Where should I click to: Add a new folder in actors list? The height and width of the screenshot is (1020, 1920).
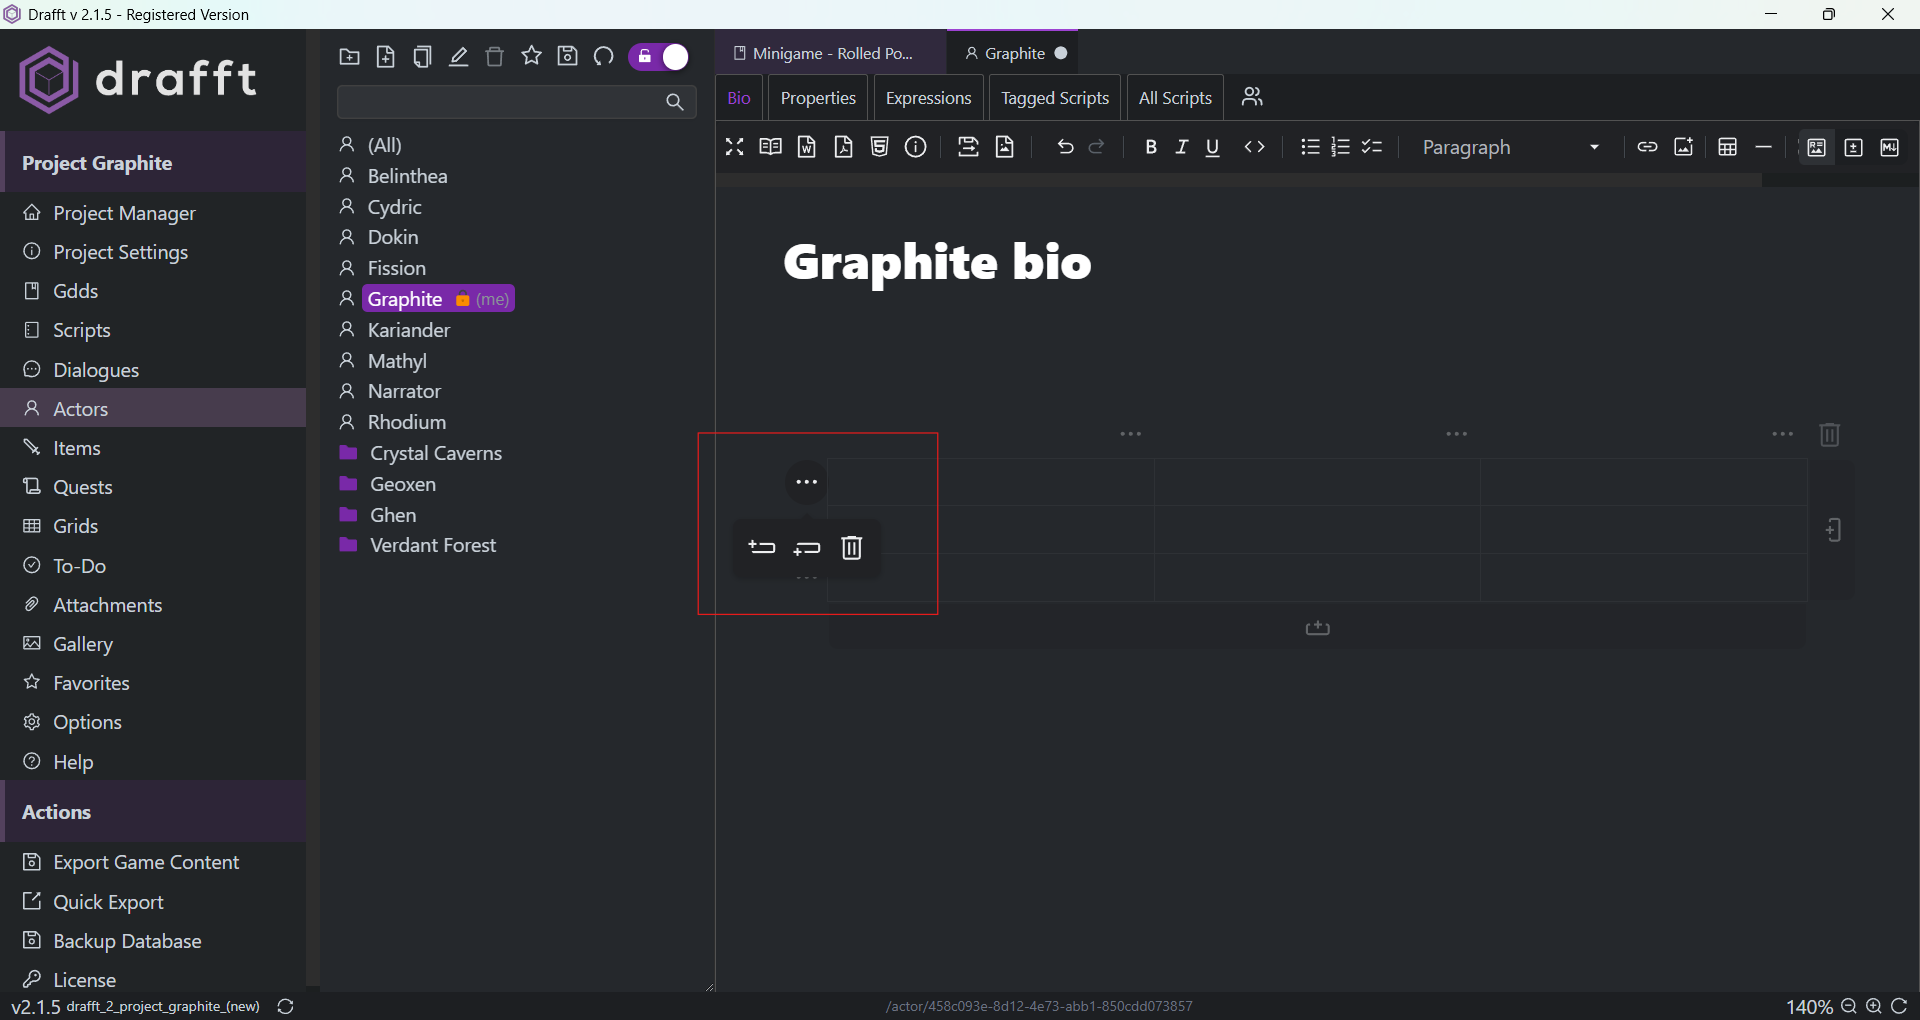[x=349, y=57]
